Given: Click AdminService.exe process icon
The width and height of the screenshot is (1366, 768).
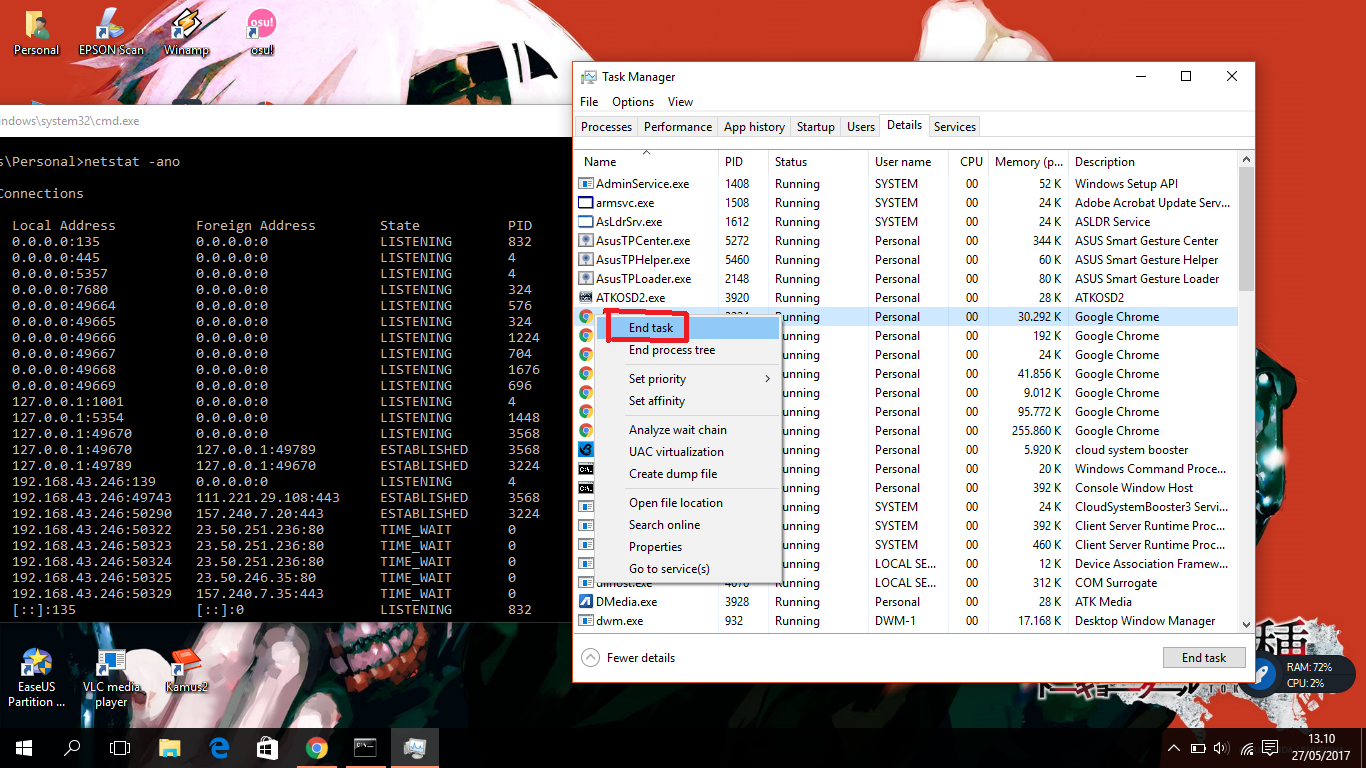Looking at the screenshot, I should point(587,184).
